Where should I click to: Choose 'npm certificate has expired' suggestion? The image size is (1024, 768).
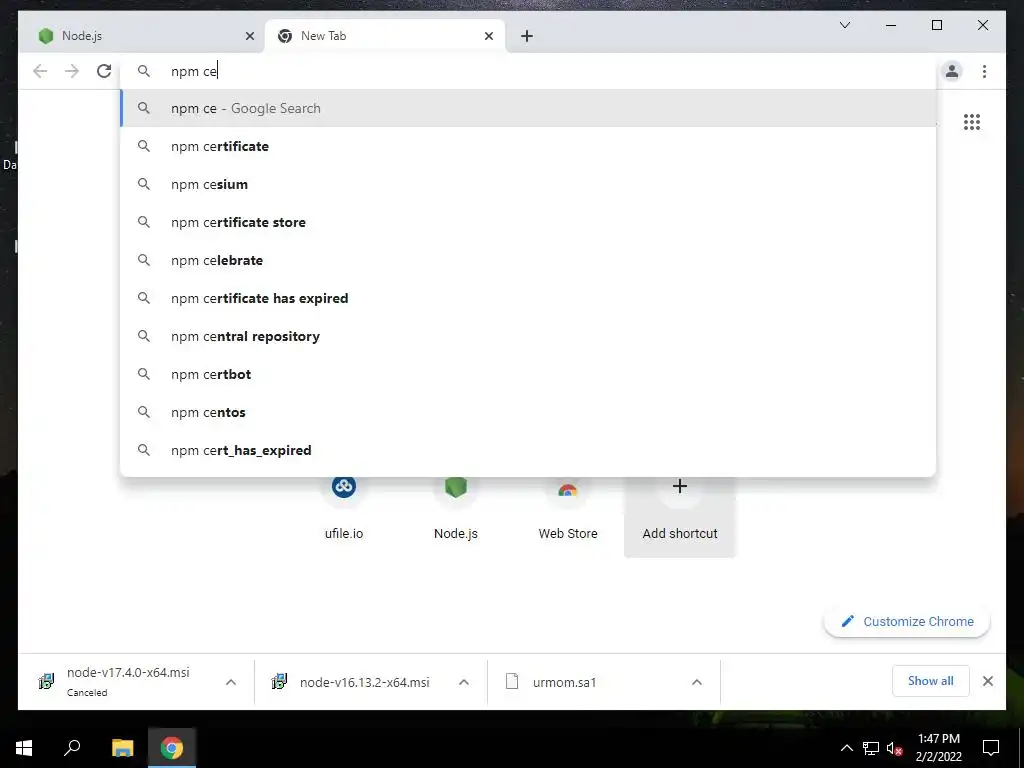tap(528, 298)
